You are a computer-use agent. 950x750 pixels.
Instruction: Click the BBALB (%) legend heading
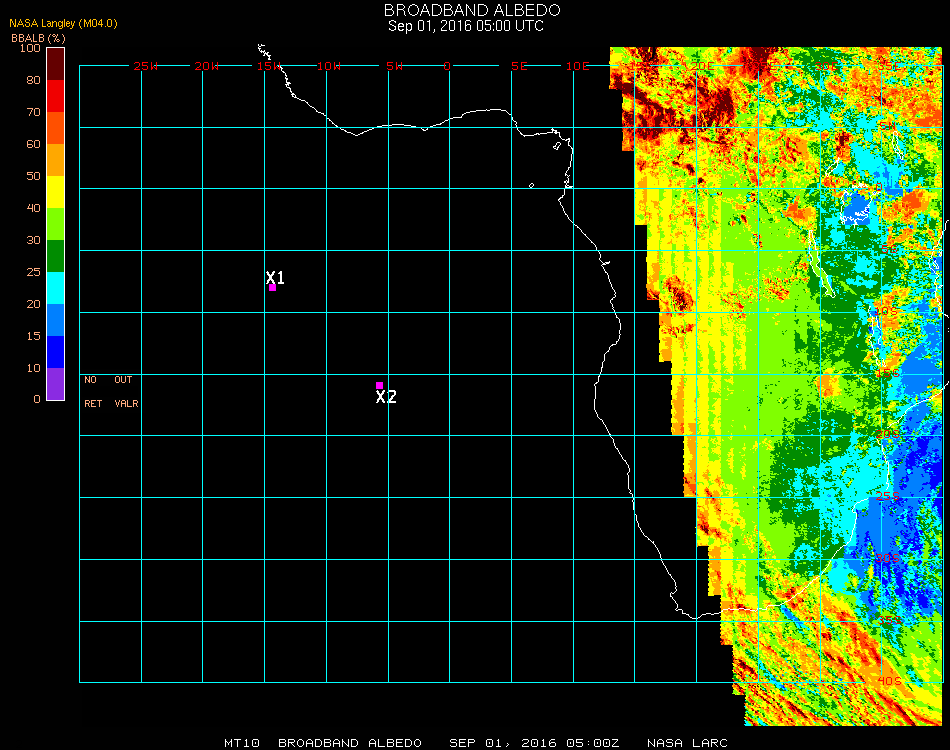click(x=37, y=37)
